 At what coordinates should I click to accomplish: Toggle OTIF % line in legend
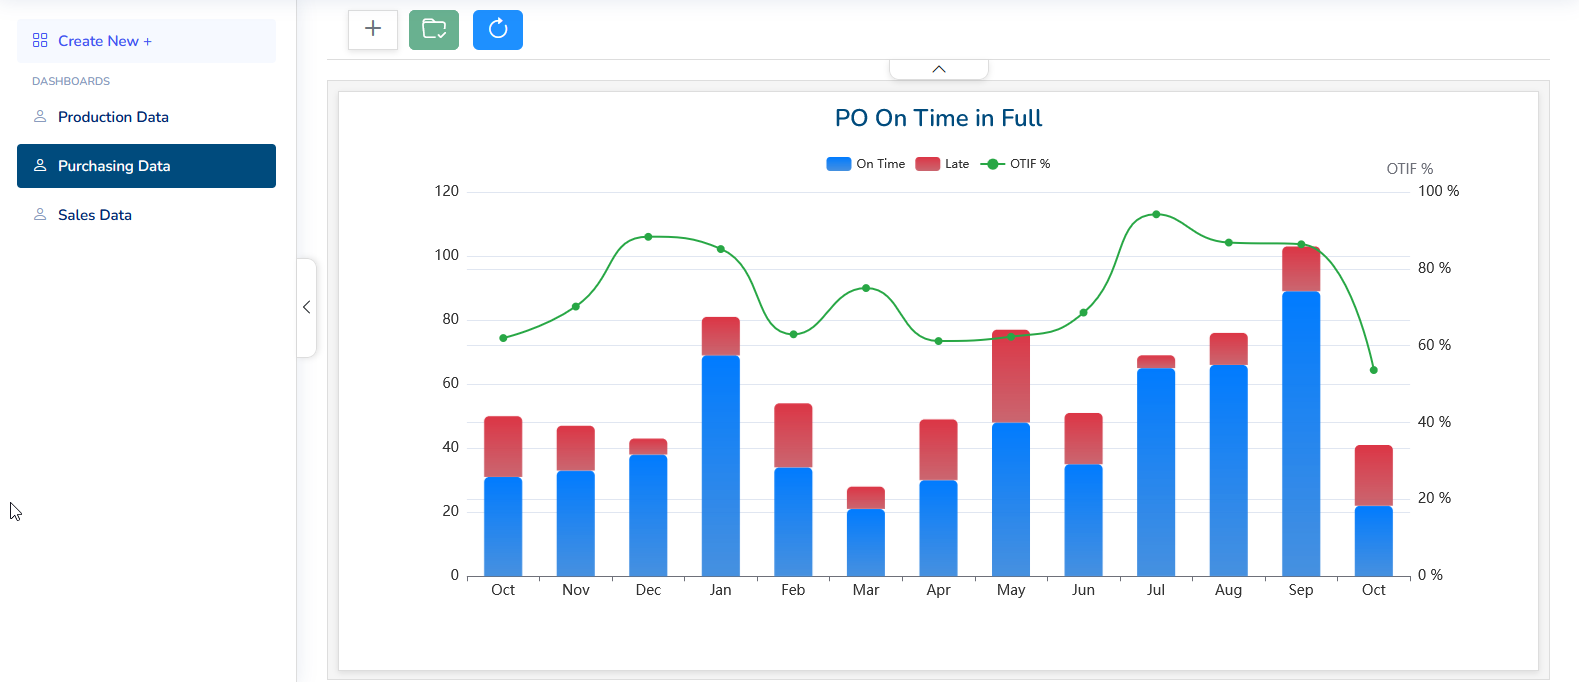point(1016,164)
